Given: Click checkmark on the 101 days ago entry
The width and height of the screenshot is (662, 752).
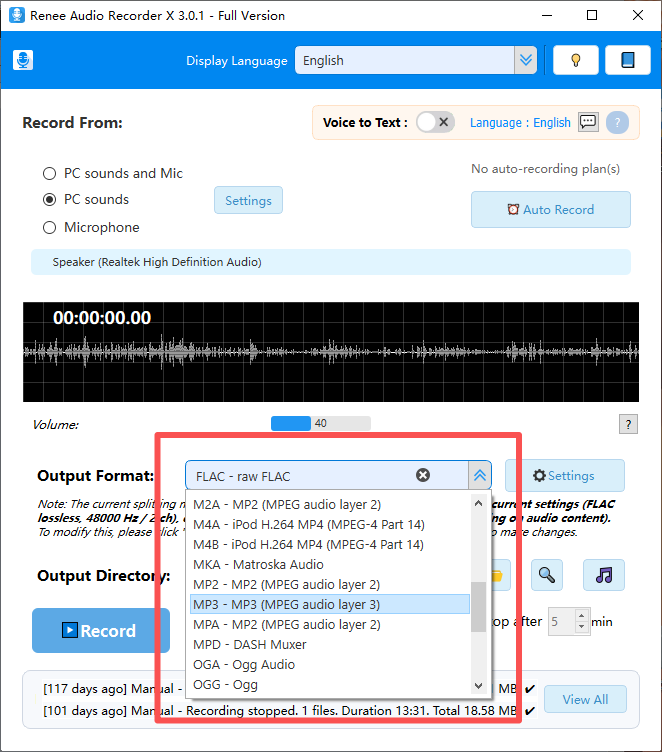Looking at the screenshot, I should point(530,711).
